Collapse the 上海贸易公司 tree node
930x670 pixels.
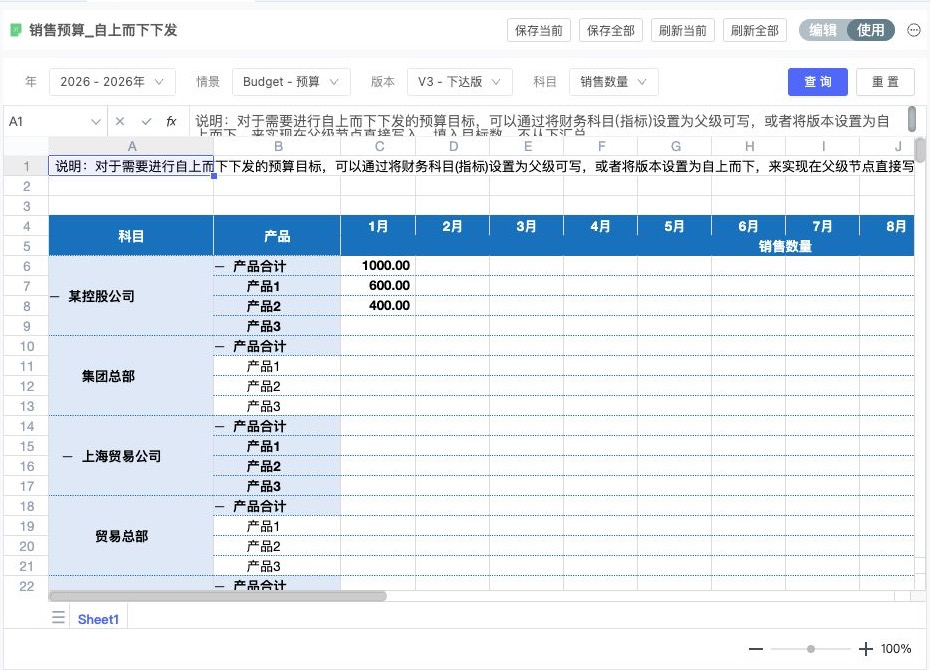(x=68, y=456)
